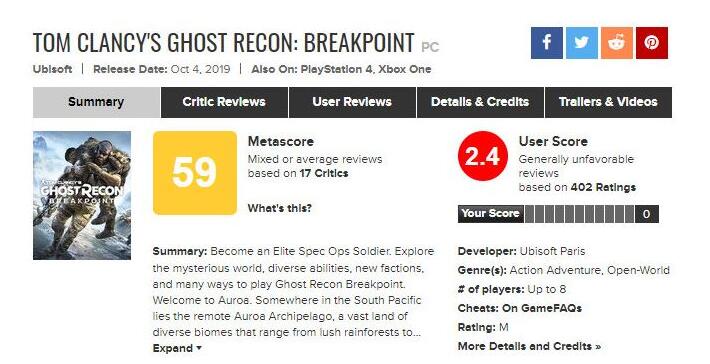Click the Ghost Recon Breakpoint cover thumbnail
This screenshot has width=710, height=364.
click(x=82, y=196)
